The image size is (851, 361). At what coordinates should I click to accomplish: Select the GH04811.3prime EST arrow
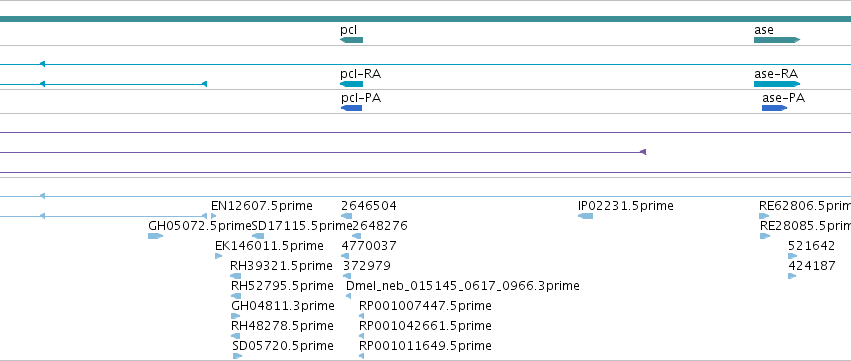coord(236,316)
